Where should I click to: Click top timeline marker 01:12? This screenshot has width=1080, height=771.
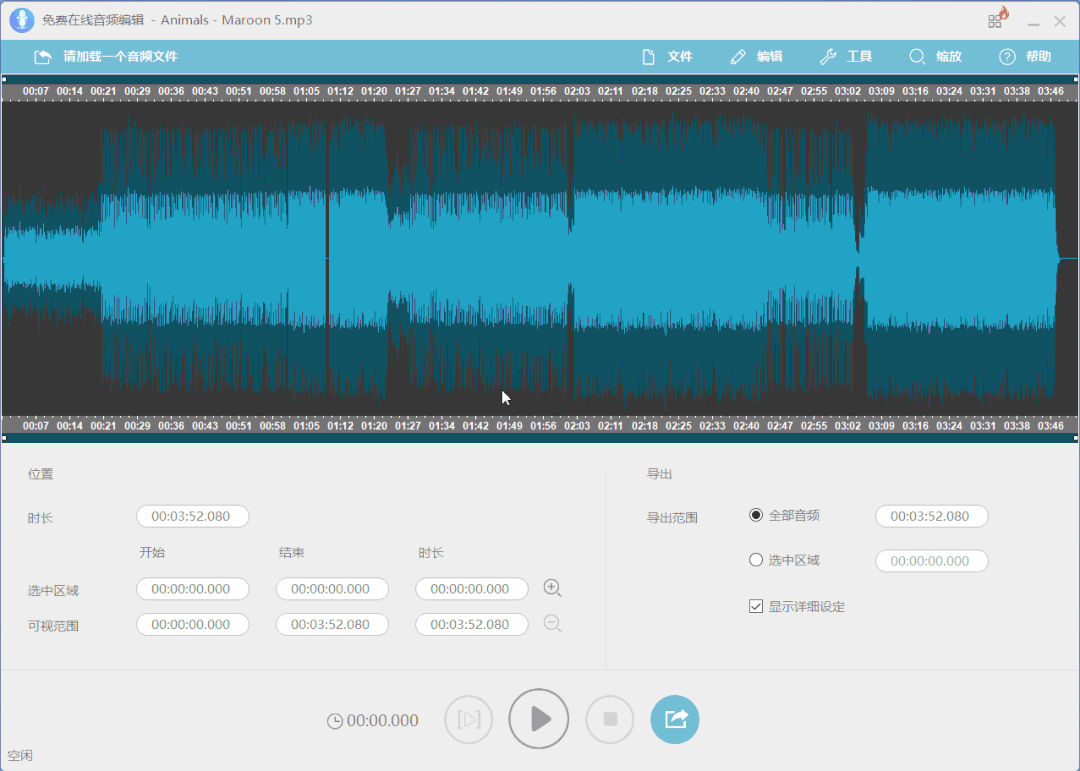click(x=340, y=91)
